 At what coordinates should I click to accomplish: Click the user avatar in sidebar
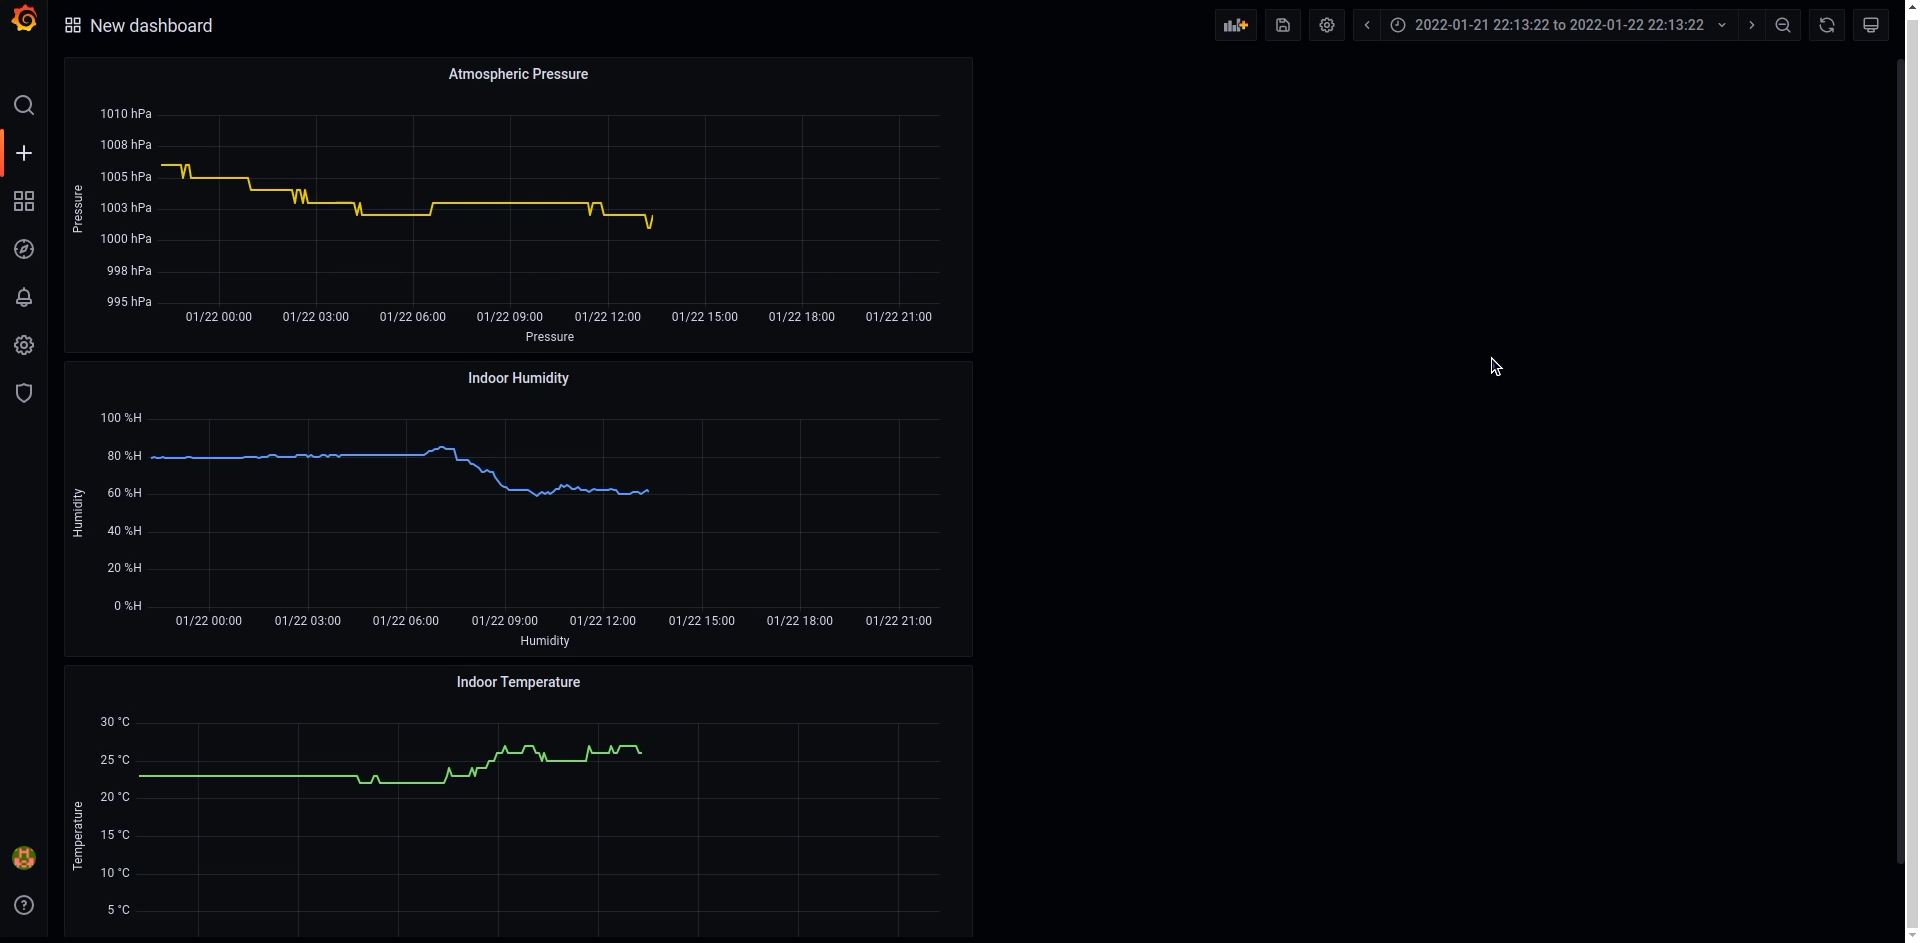24,858
